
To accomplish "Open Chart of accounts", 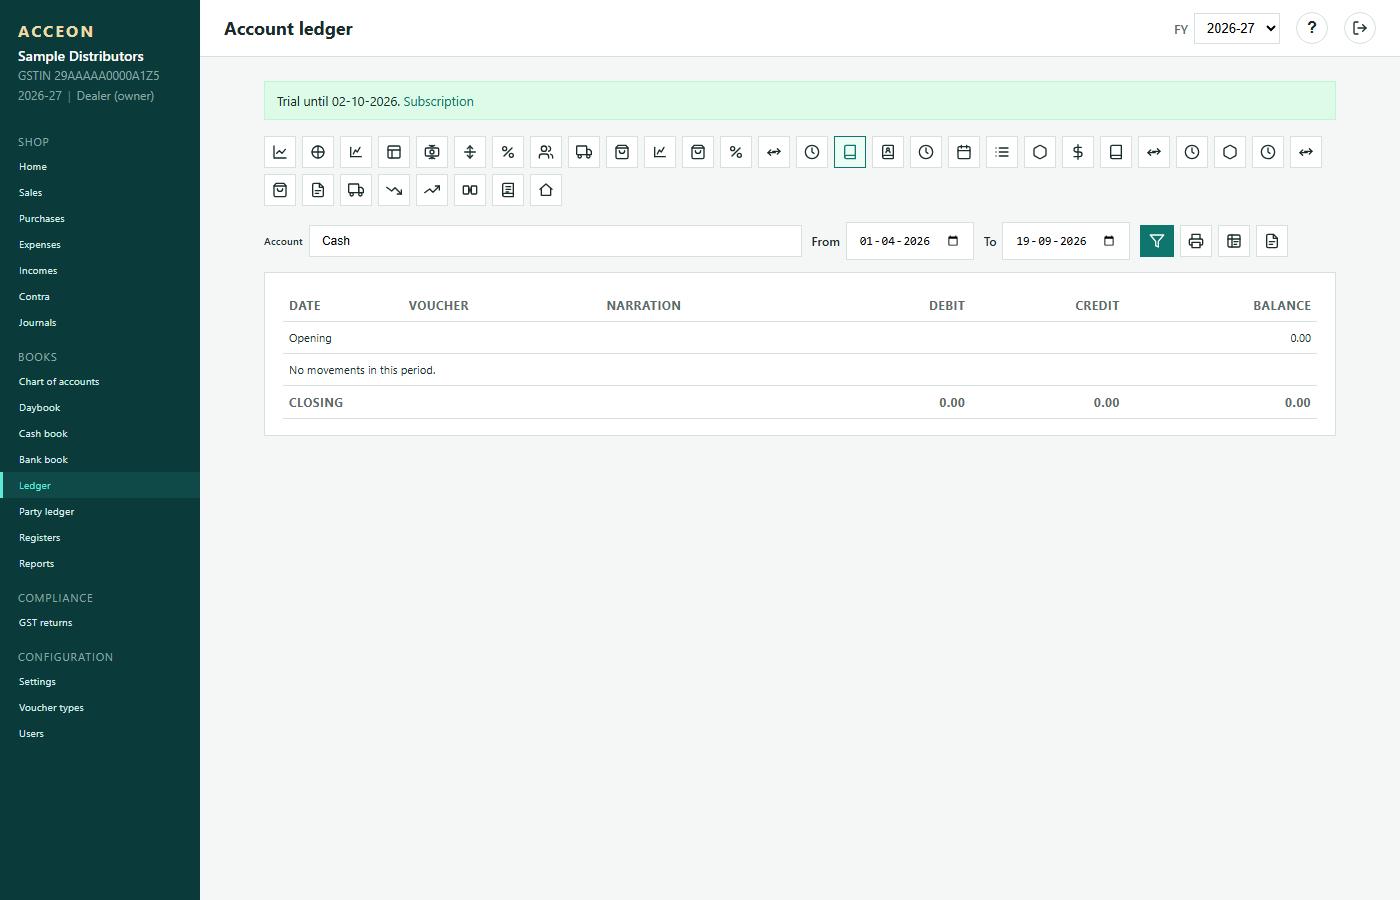I will tap(100, 382).
